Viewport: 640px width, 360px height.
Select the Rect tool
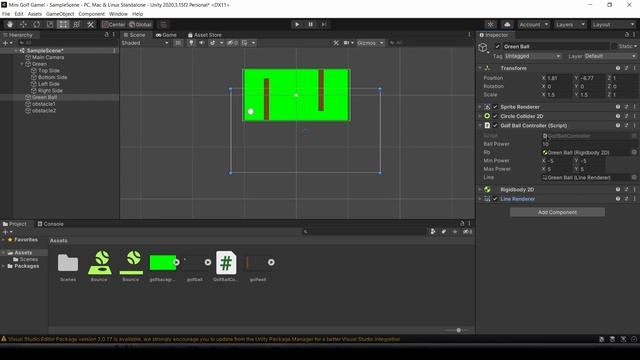point(63,24)
